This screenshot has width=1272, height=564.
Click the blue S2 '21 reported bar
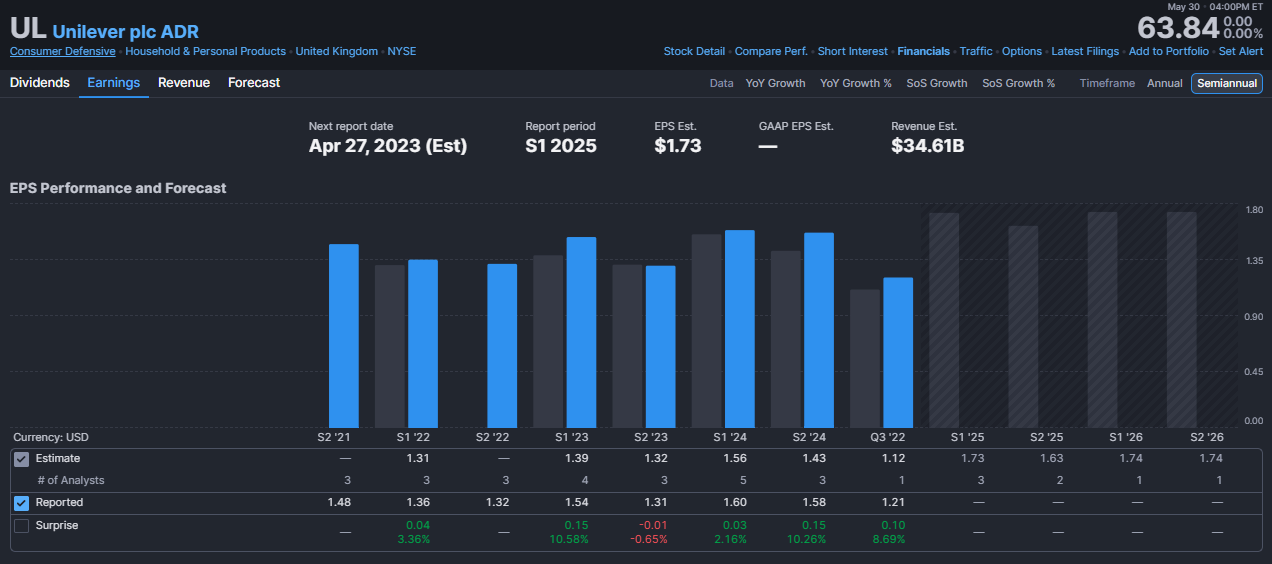click(x=344, y=336)
